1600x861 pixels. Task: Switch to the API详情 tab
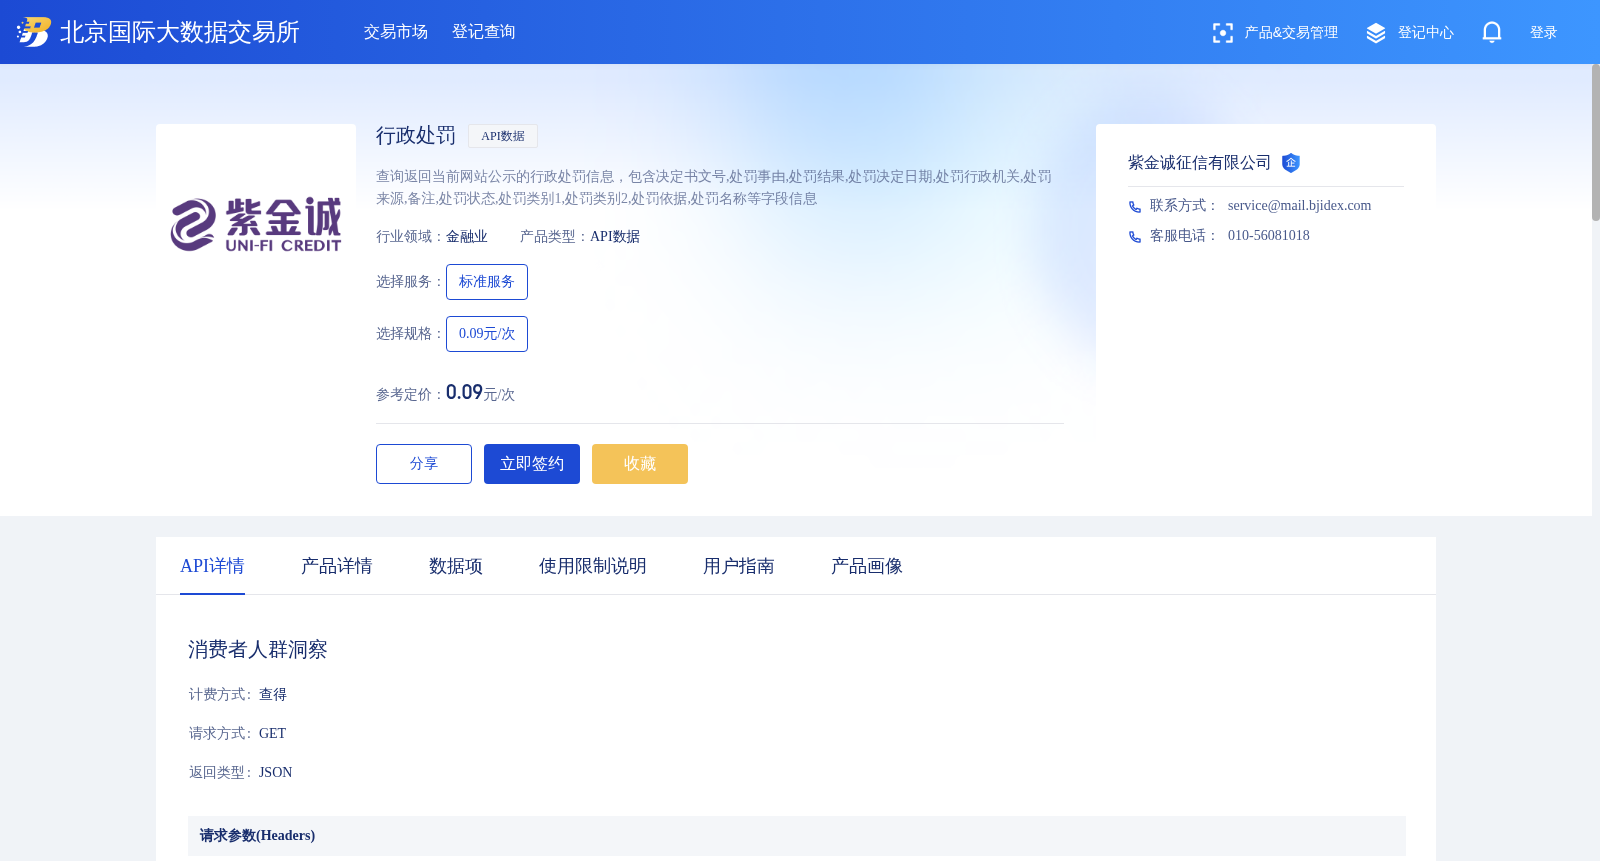click(x=212, y=566)
